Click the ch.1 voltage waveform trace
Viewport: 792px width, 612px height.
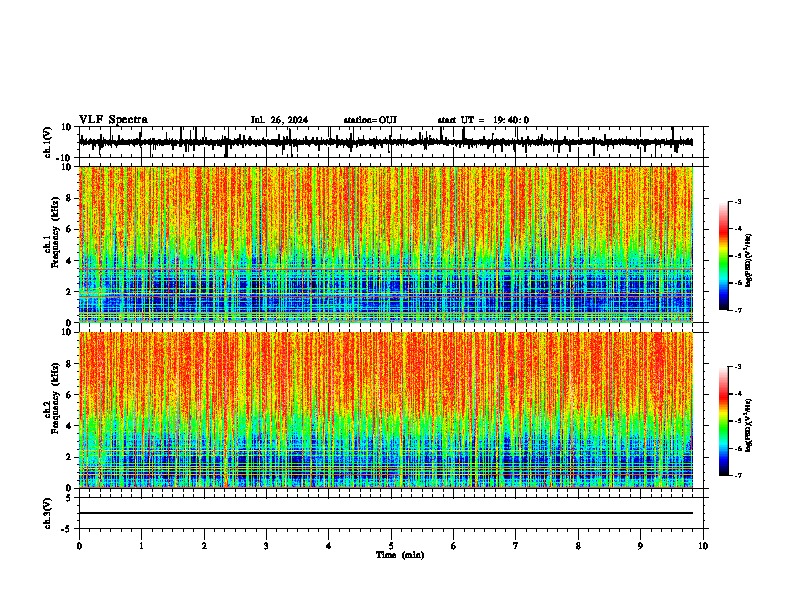386,142
